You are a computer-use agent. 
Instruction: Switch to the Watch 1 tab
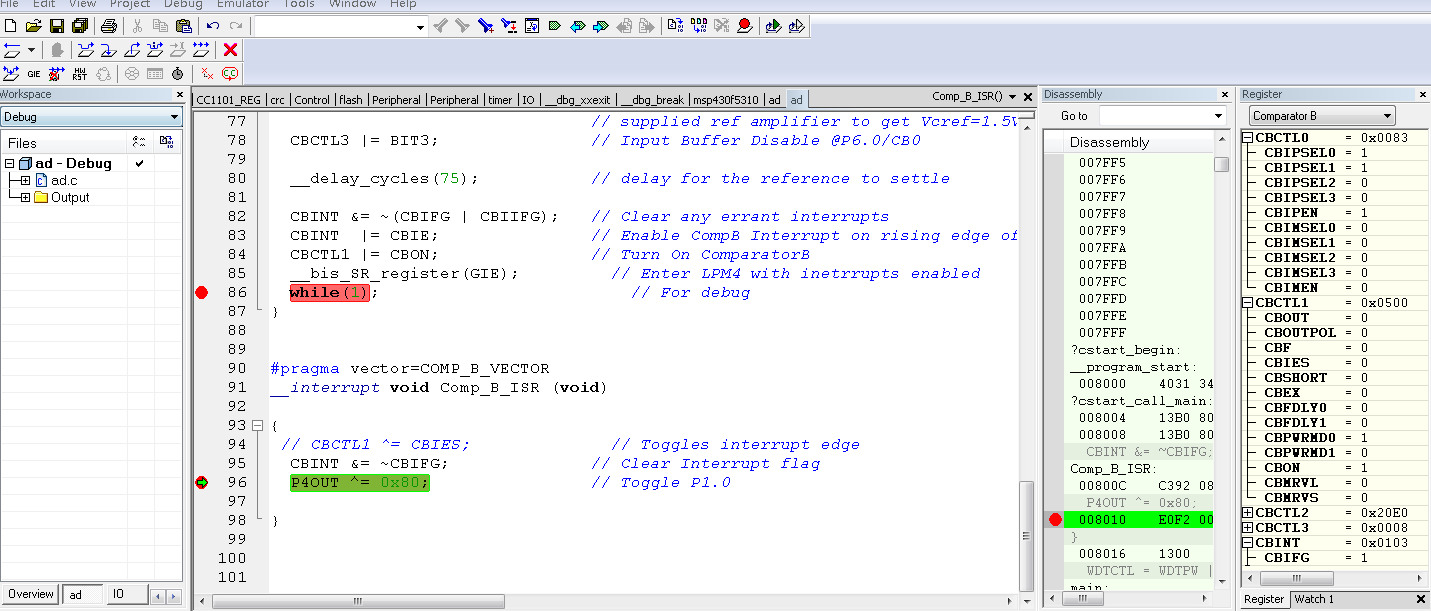coord(1314,599)
